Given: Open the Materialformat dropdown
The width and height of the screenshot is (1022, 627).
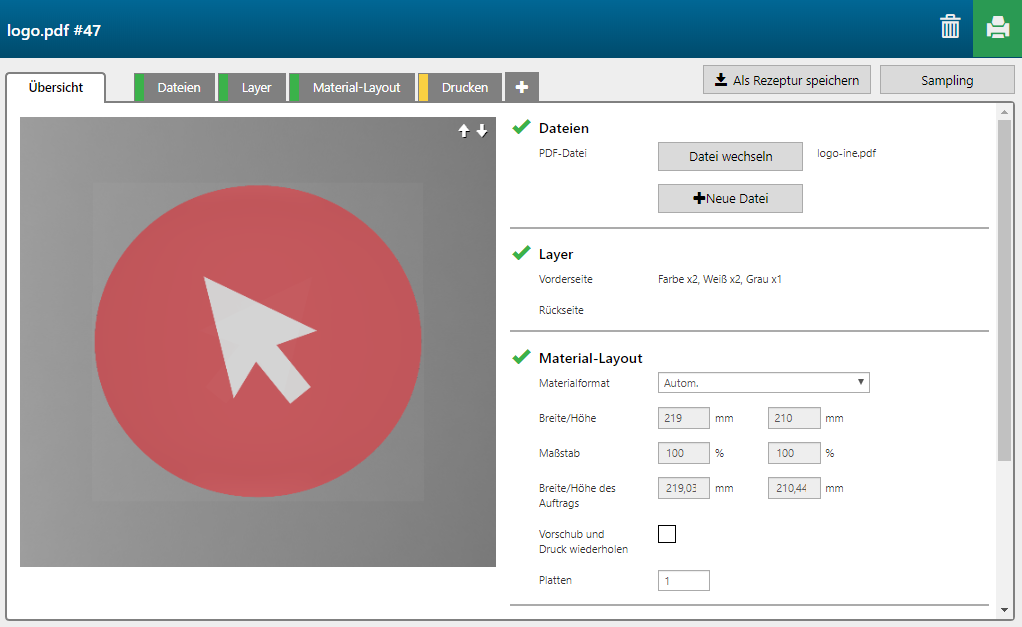Looking at the screenshot, I should point(763,383).
